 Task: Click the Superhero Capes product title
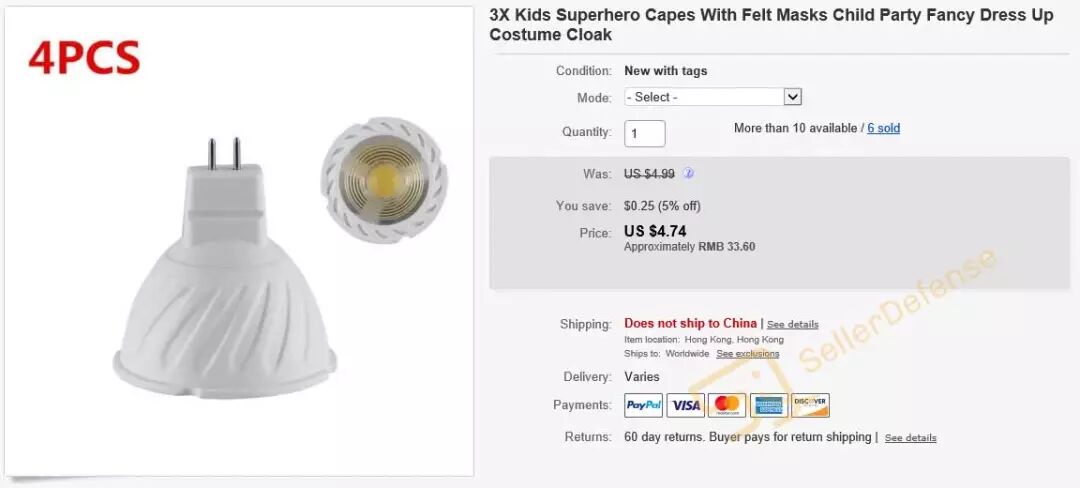click(770, 25)
